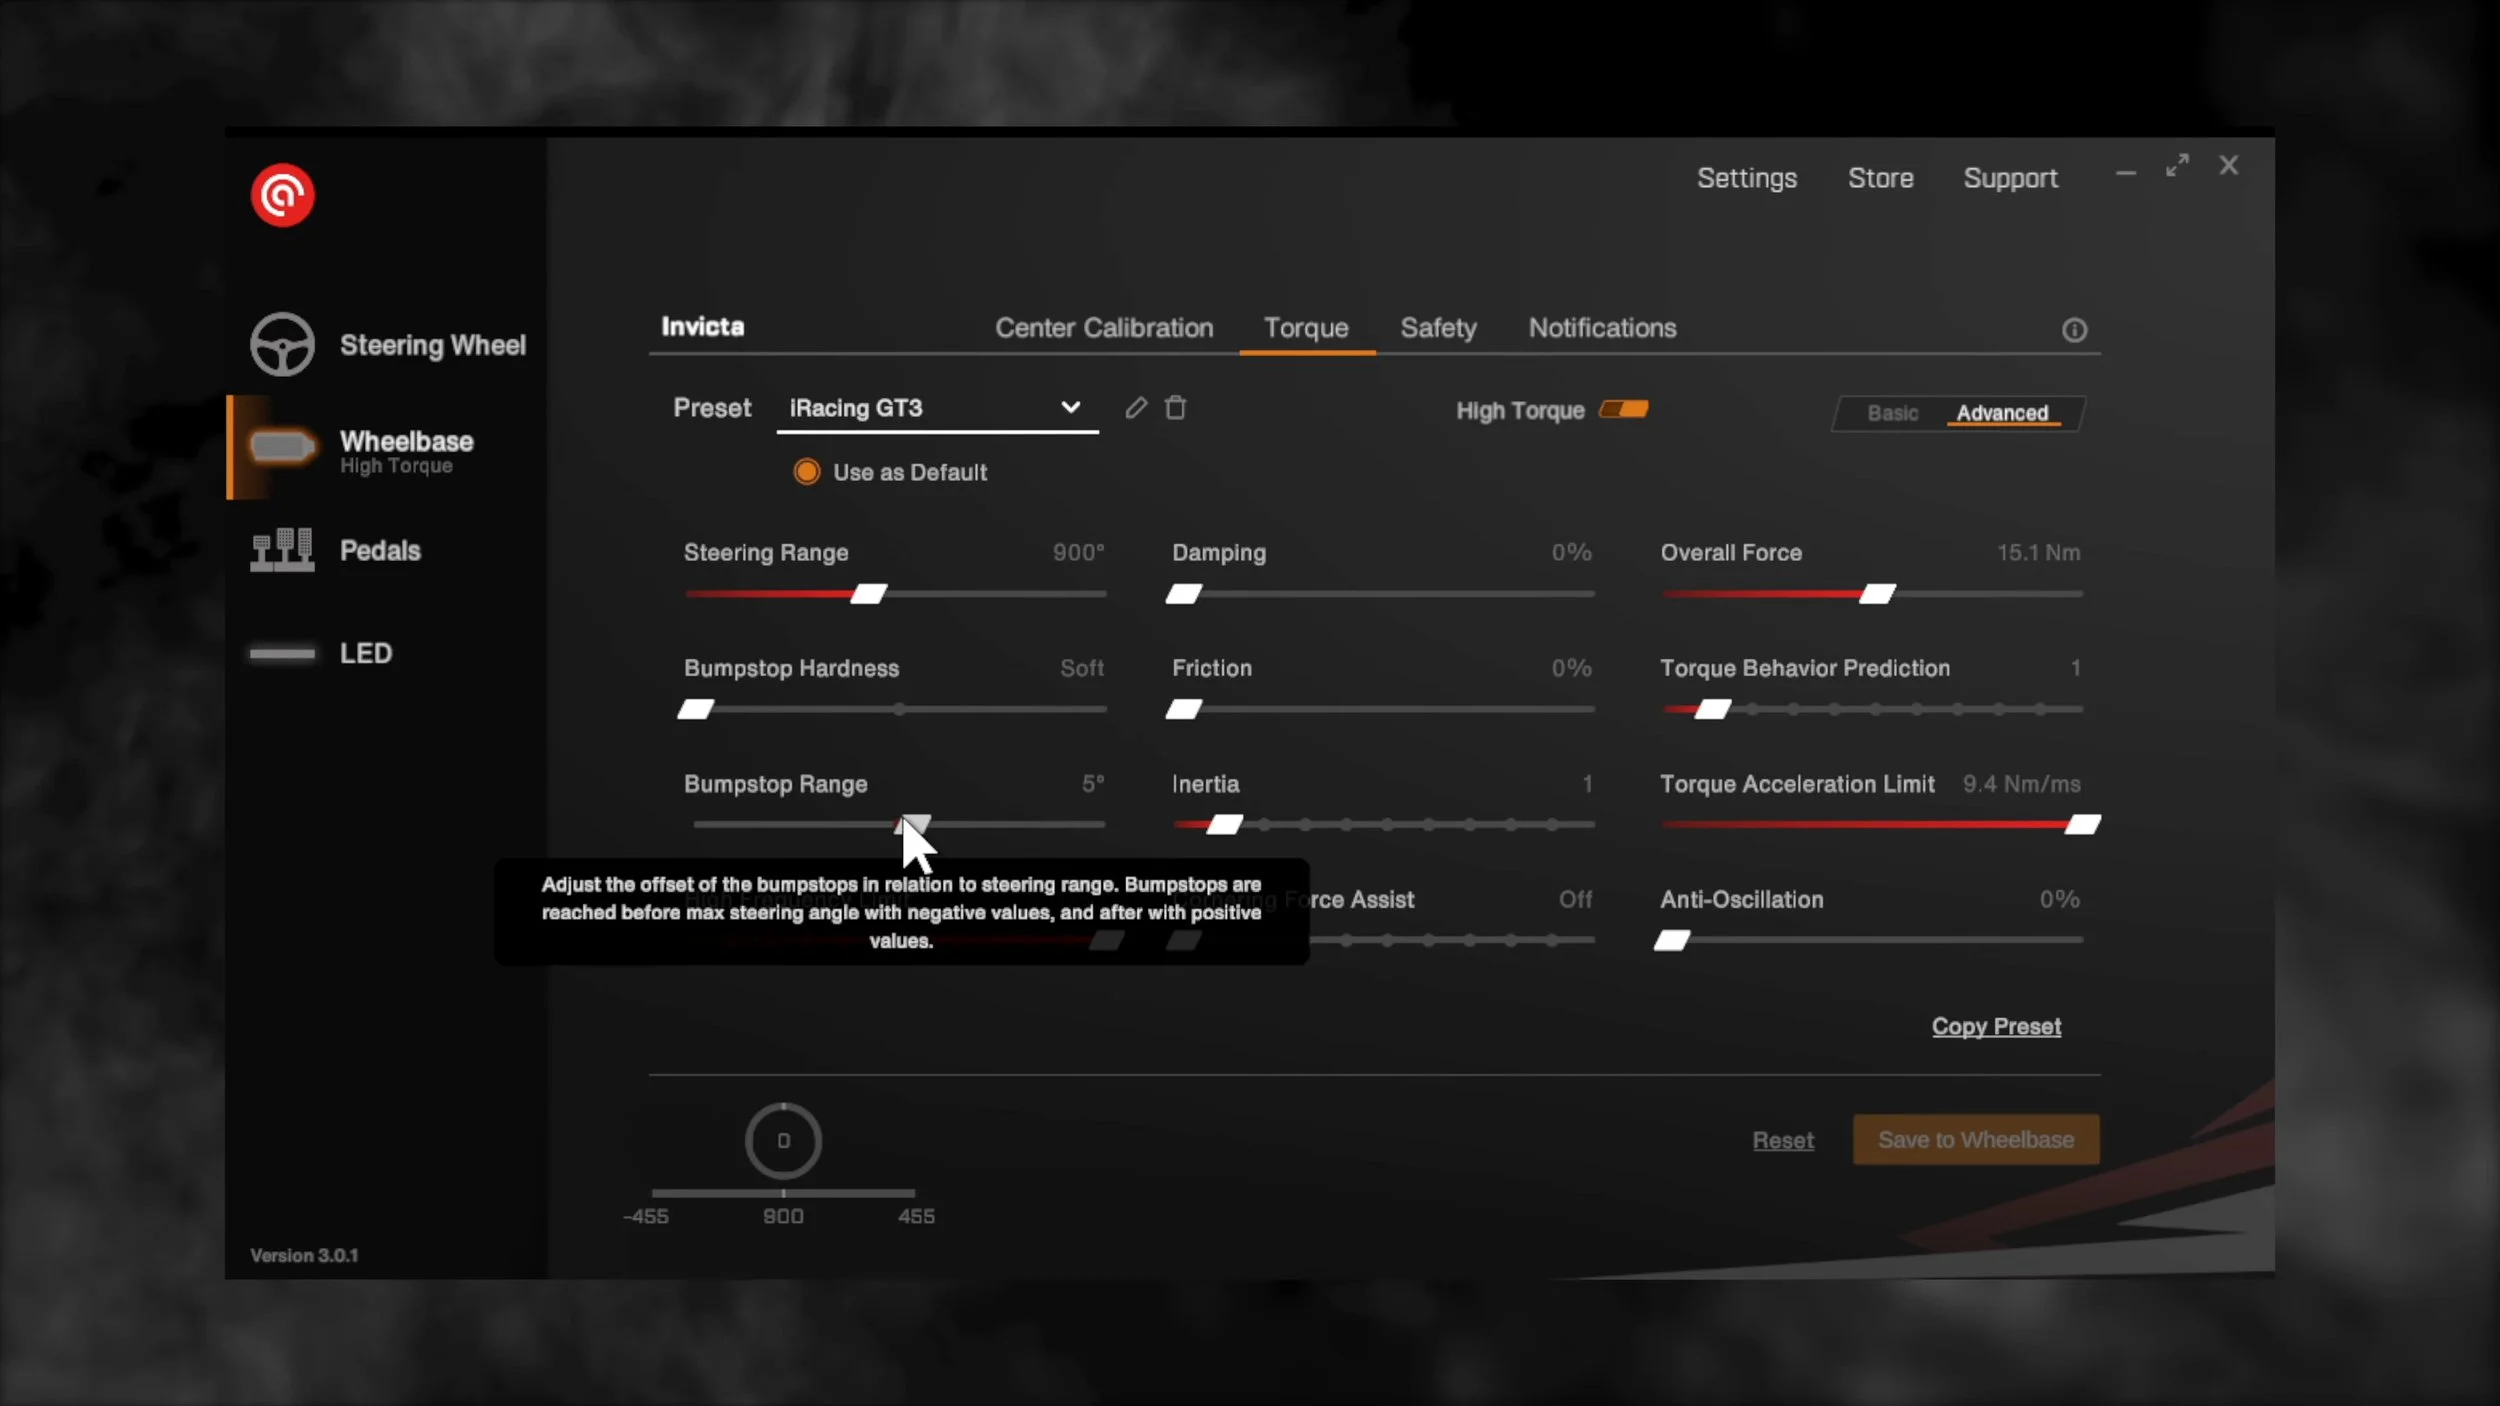Click the Damping slider handle
Screen dimensions: 2500x1406
coord(1183,594)
